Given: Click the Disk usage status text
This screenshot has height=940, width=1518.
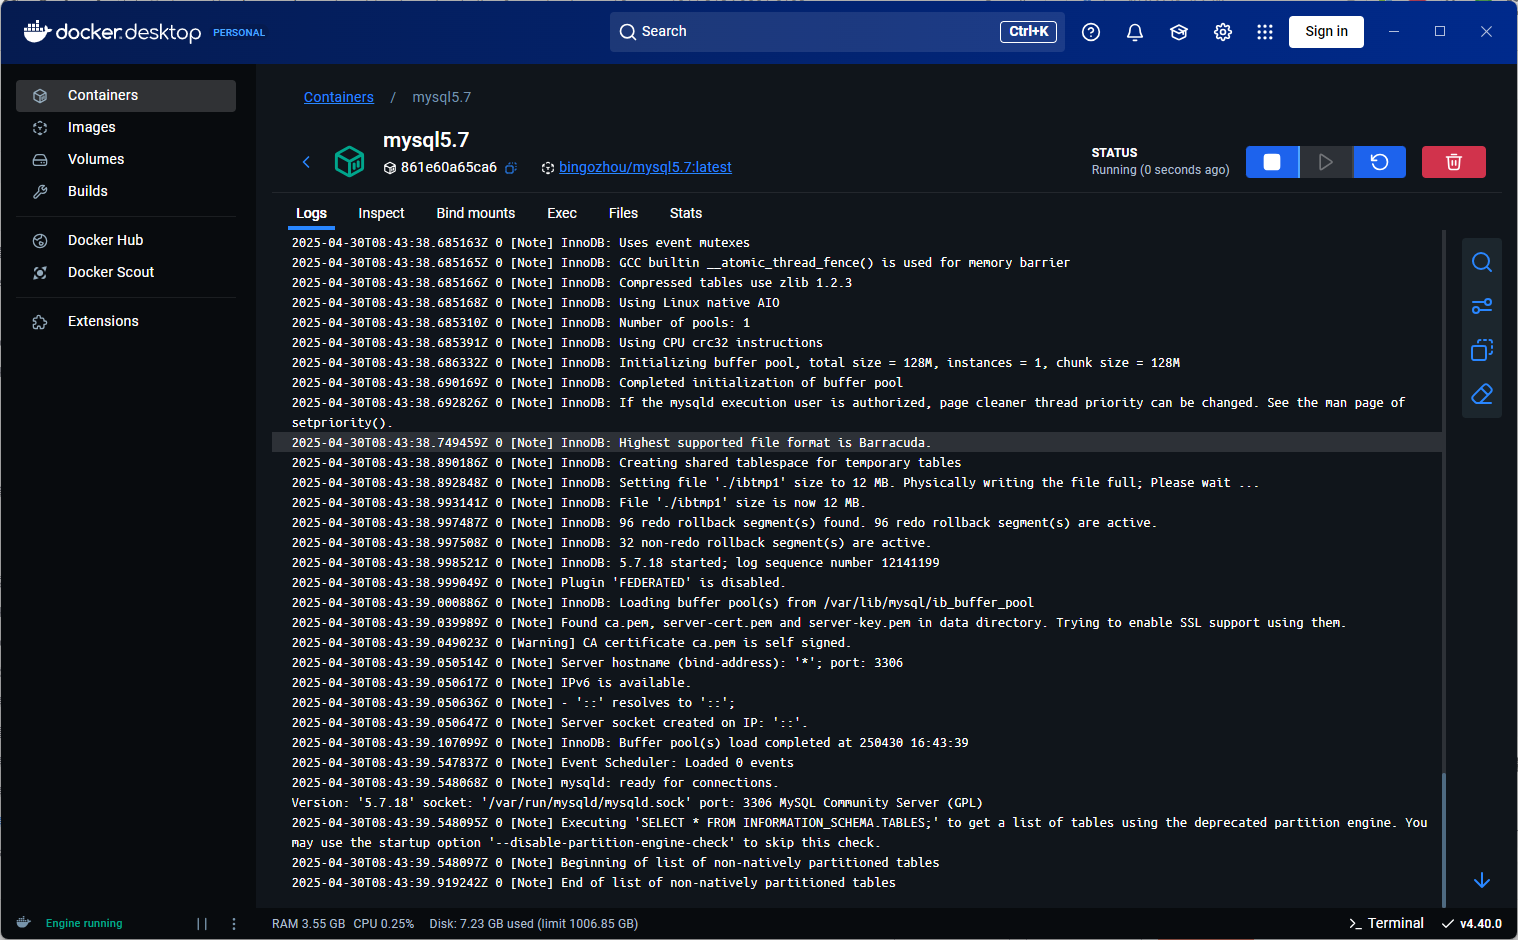Looking at the screenshot, I should click(x=533, y=923).
